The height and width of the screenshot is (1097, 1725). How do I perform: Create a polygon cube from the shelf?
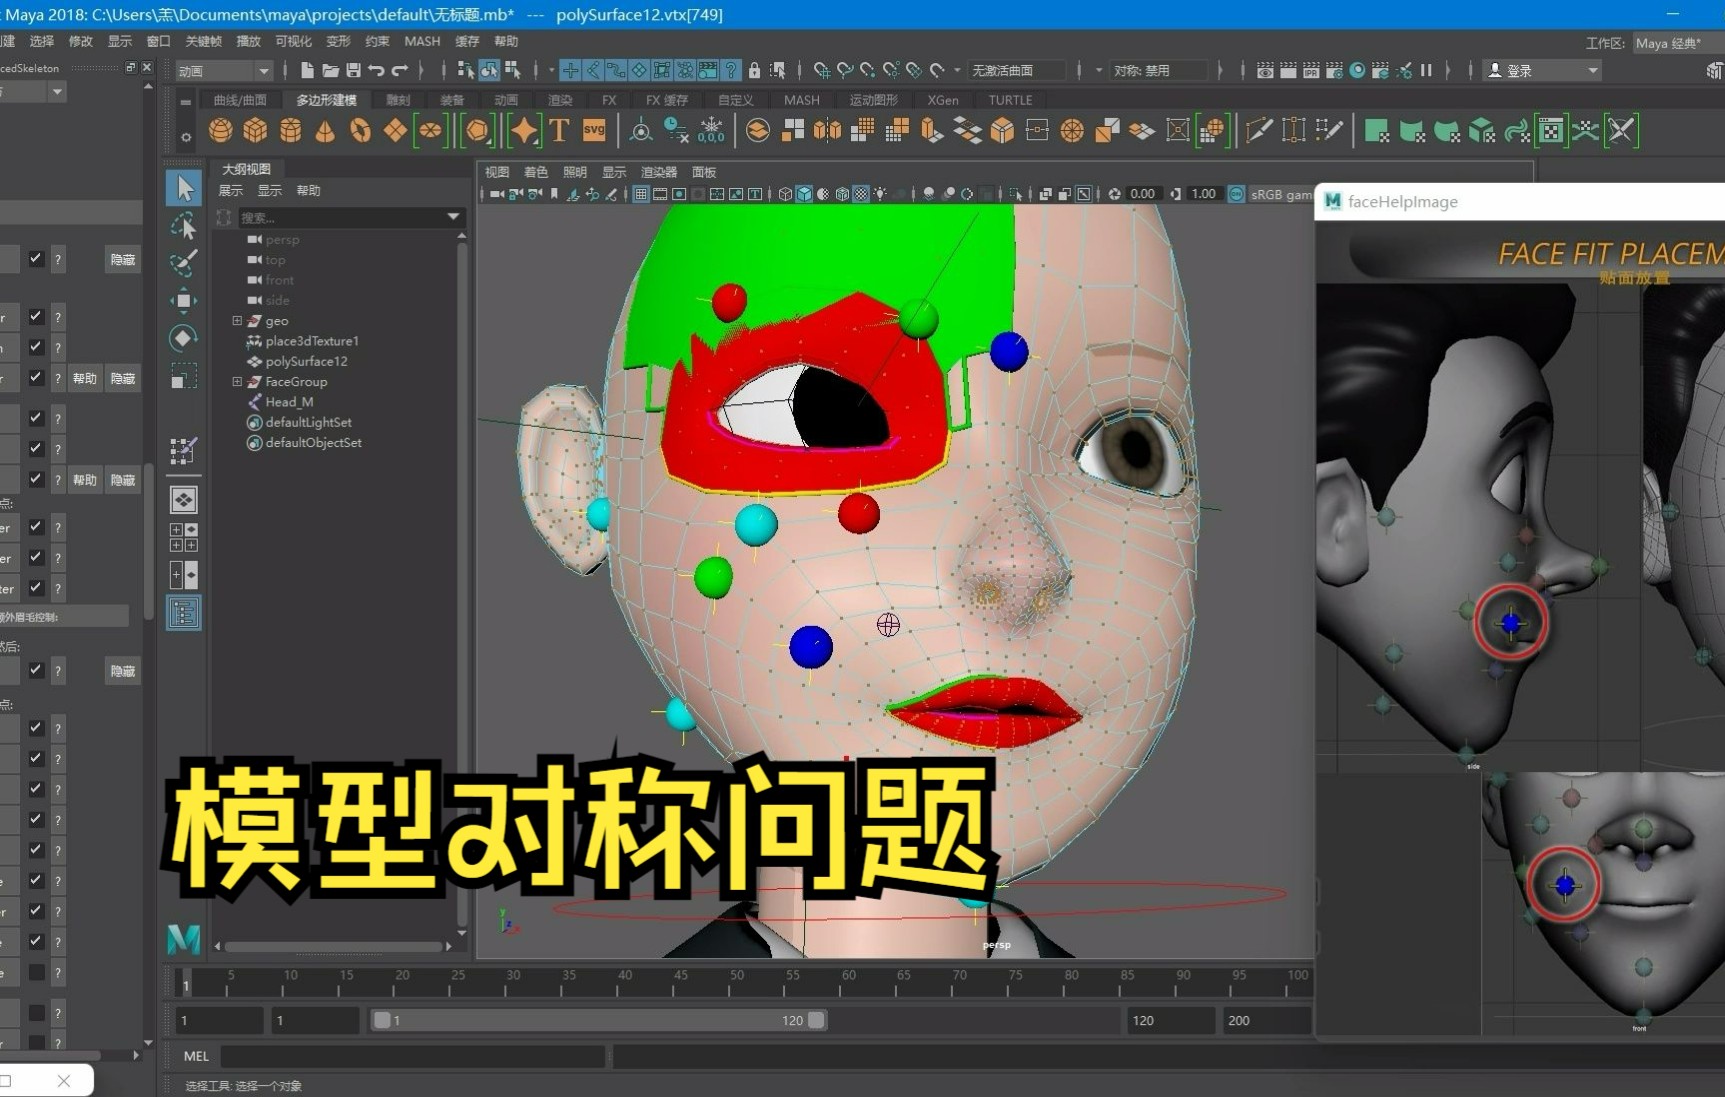click(x=255, y=130)
